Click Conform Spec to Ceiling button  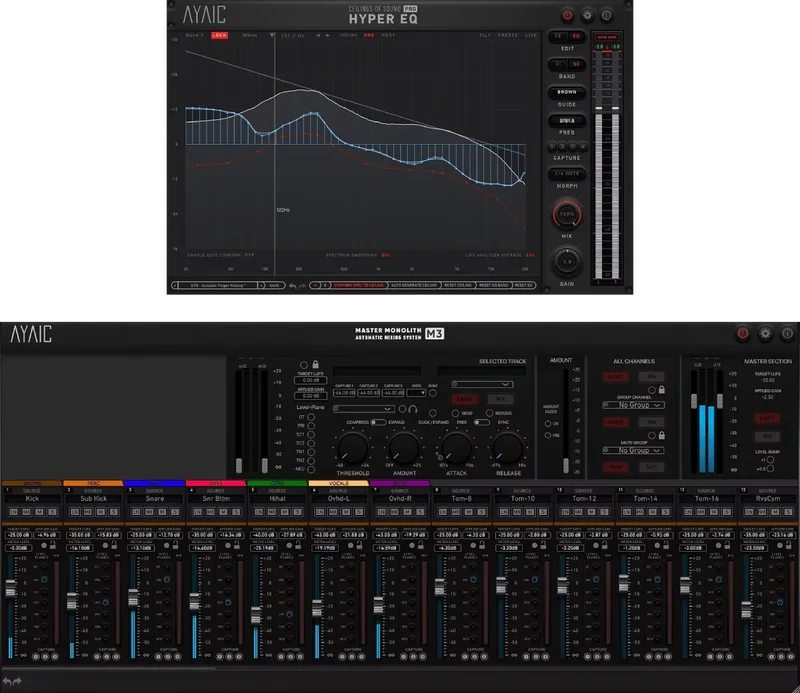(x=359, y=285)
